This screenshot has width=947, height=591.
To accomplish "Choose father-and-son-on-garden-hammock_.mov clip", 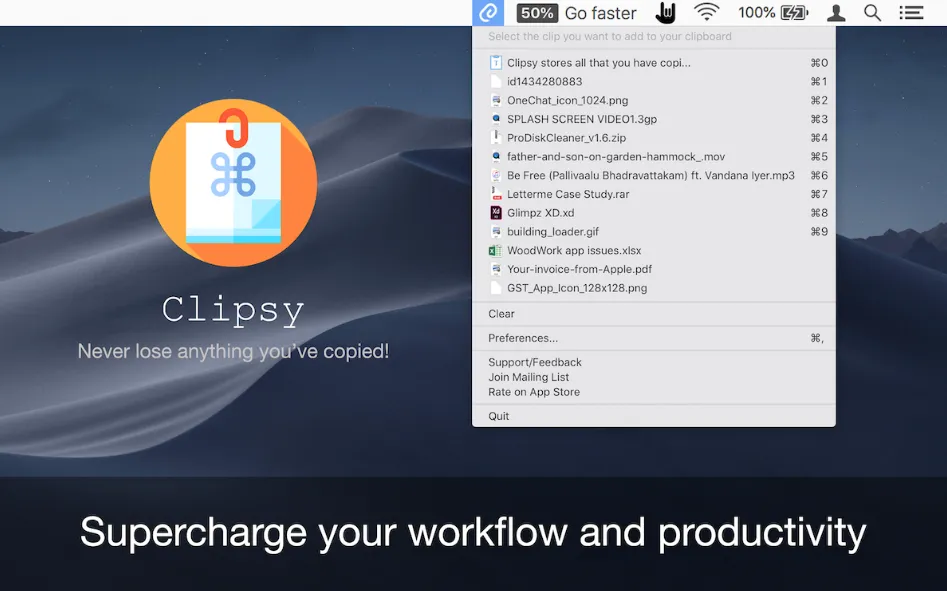I will click(653, 156).
